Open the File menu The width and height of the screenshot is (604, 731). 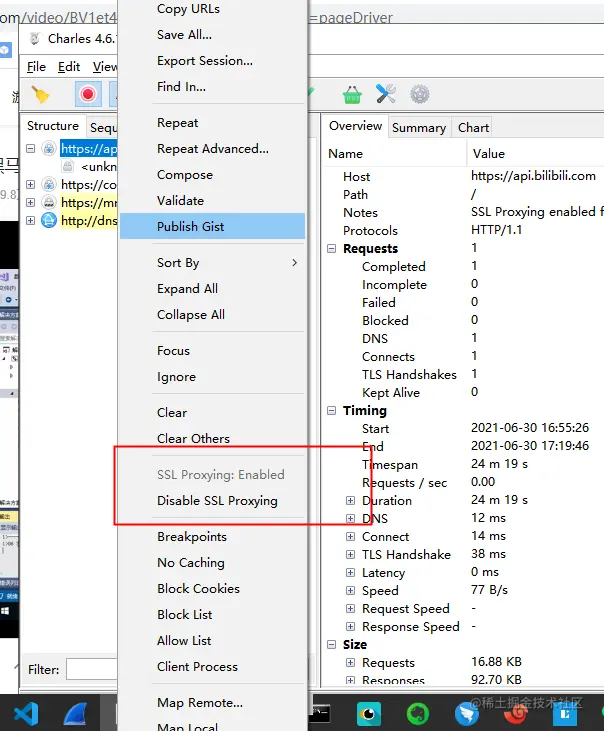tap(36, 67)
